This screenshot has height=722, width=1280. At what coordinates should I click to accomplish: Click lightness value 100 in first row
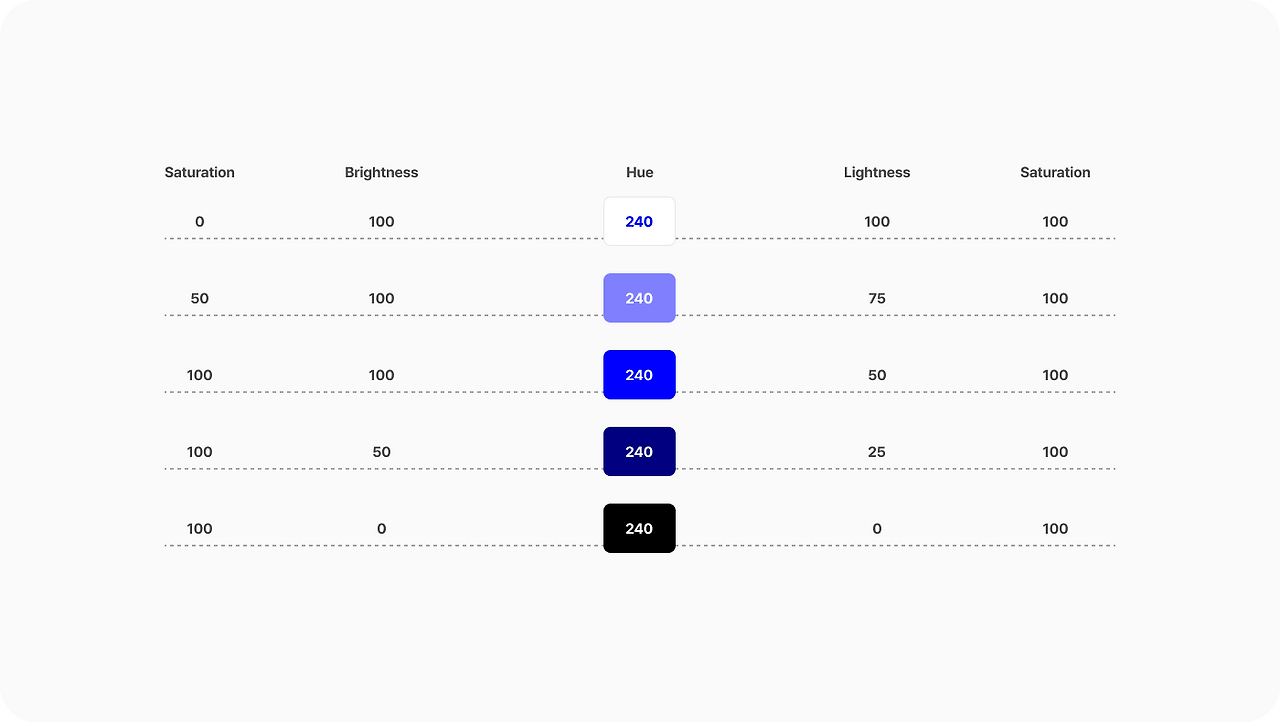[x=877, y=221]
